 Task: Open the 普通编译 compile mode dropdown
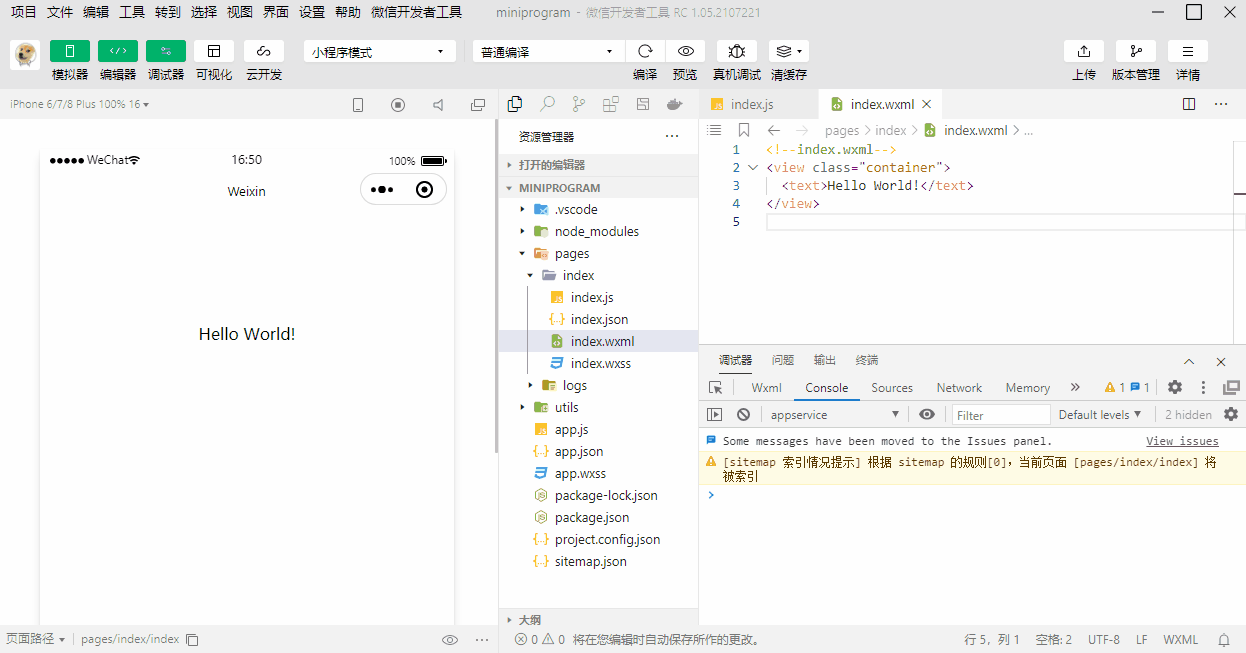(549, 52)
